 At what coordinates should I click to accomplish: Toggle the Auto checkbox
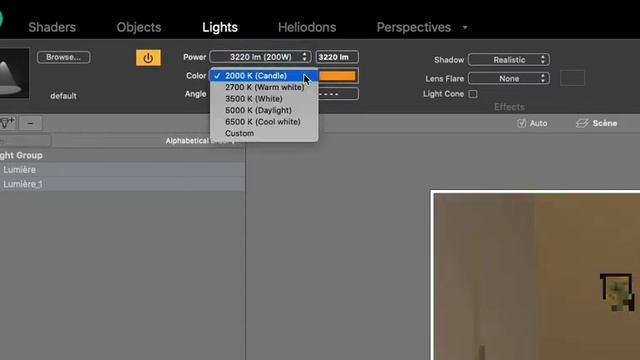point(521,123)
